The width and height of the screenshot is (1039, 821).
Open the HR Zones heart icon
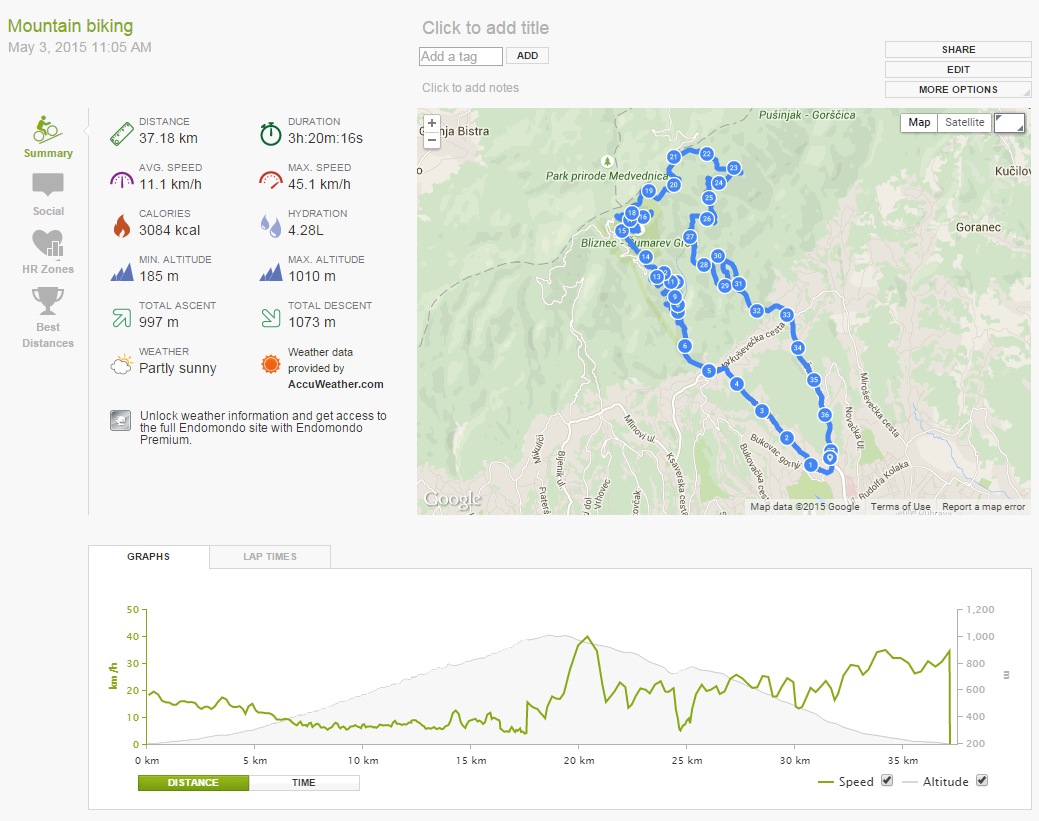click(x=47, y=243)
